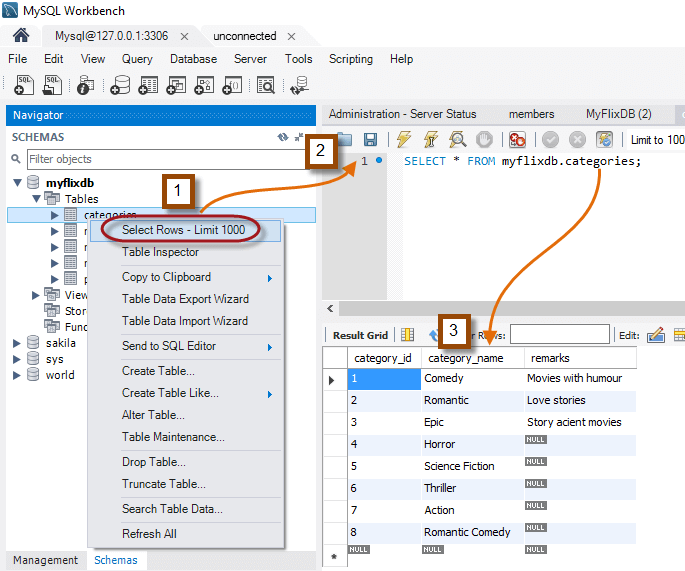The width and height of the screenshot is (685, 571).
Task: Toggle the autocommit mode icon
Action: pyautogui.click(x=605, y=140)
